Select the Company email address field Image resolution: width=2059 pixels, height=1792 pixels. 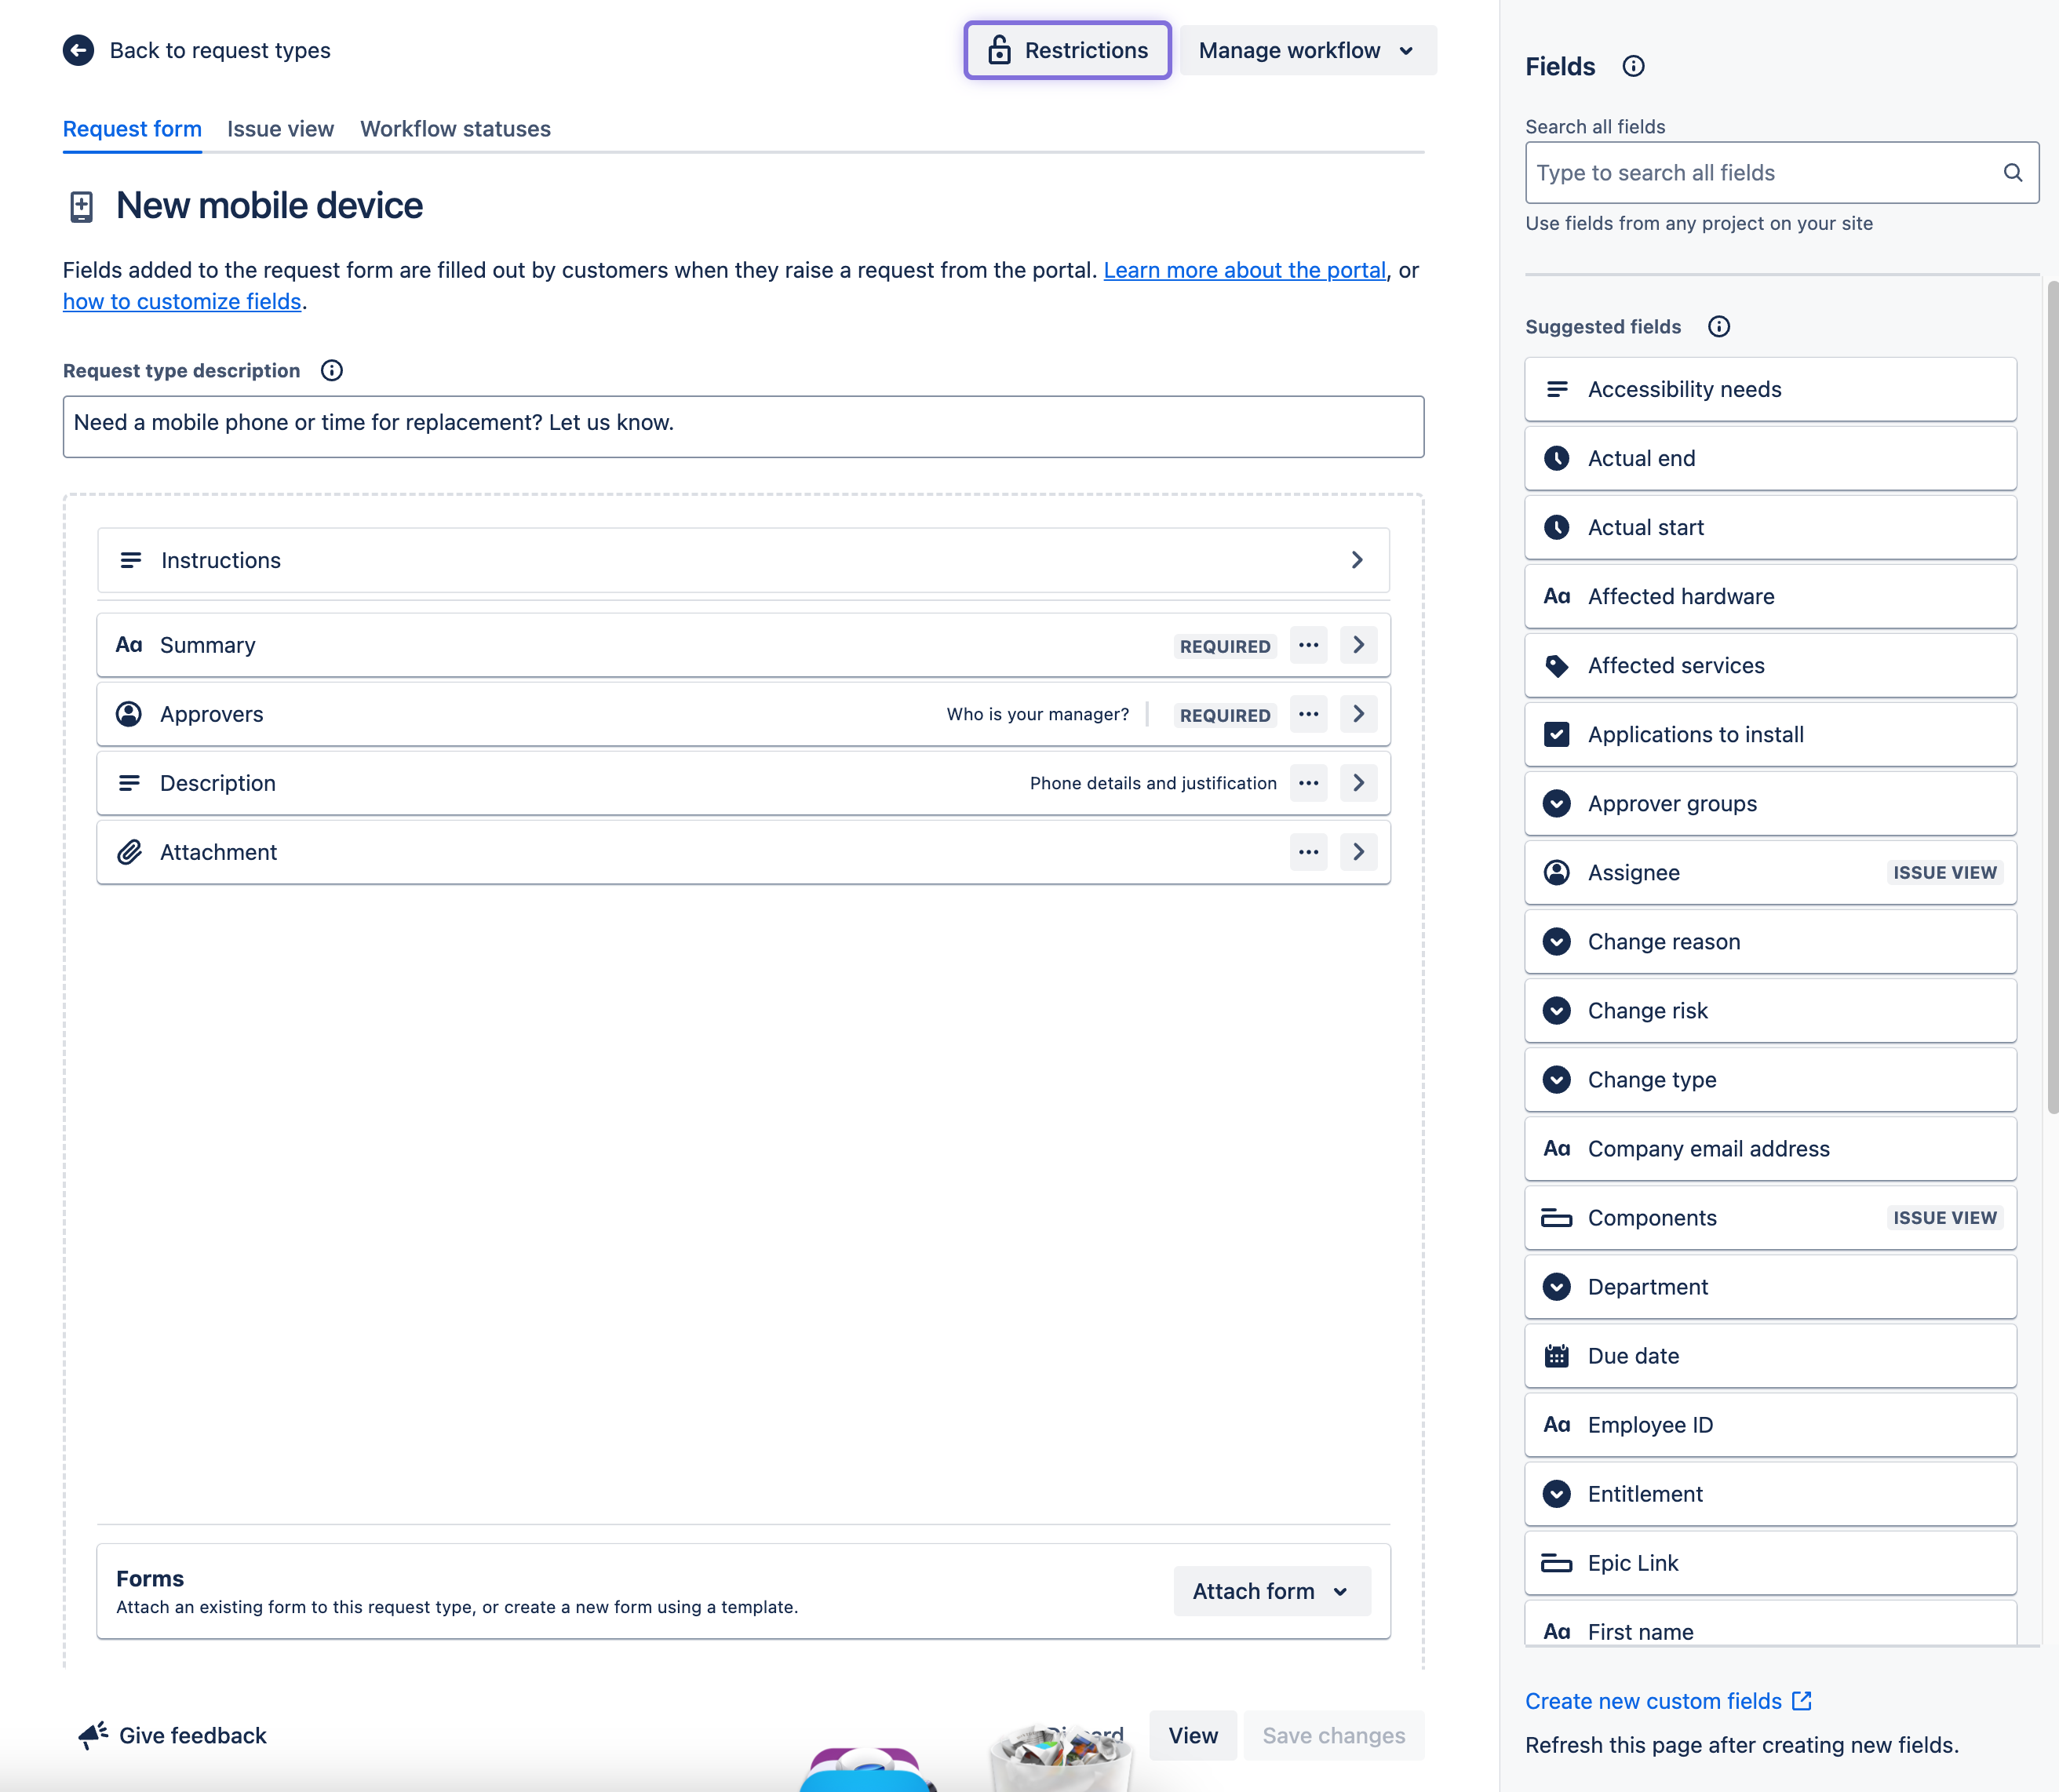1770,1149
